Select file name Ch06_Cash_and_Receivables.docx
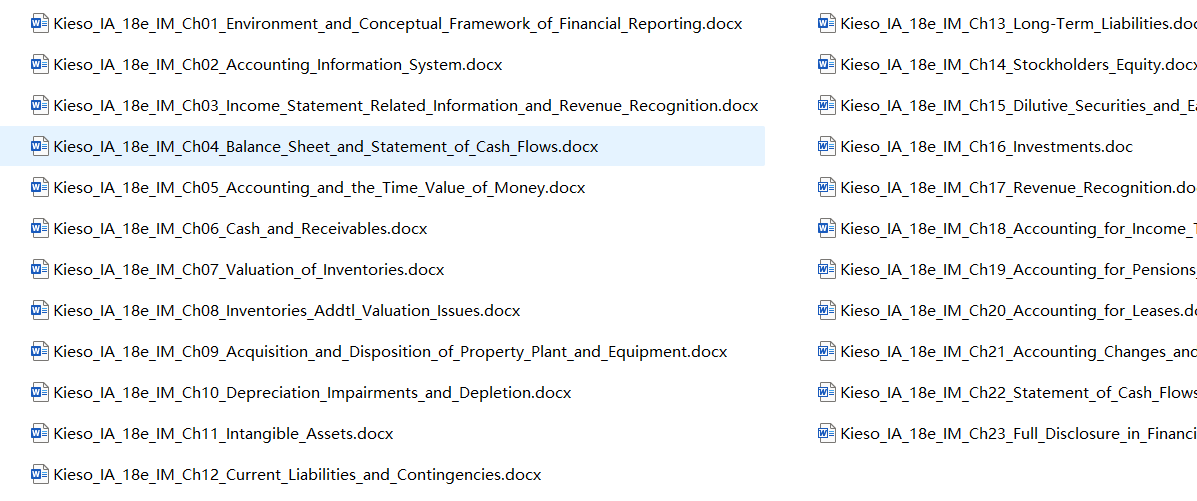The width and height of the screenshot is (1197, 501). [x=240, y=229]
